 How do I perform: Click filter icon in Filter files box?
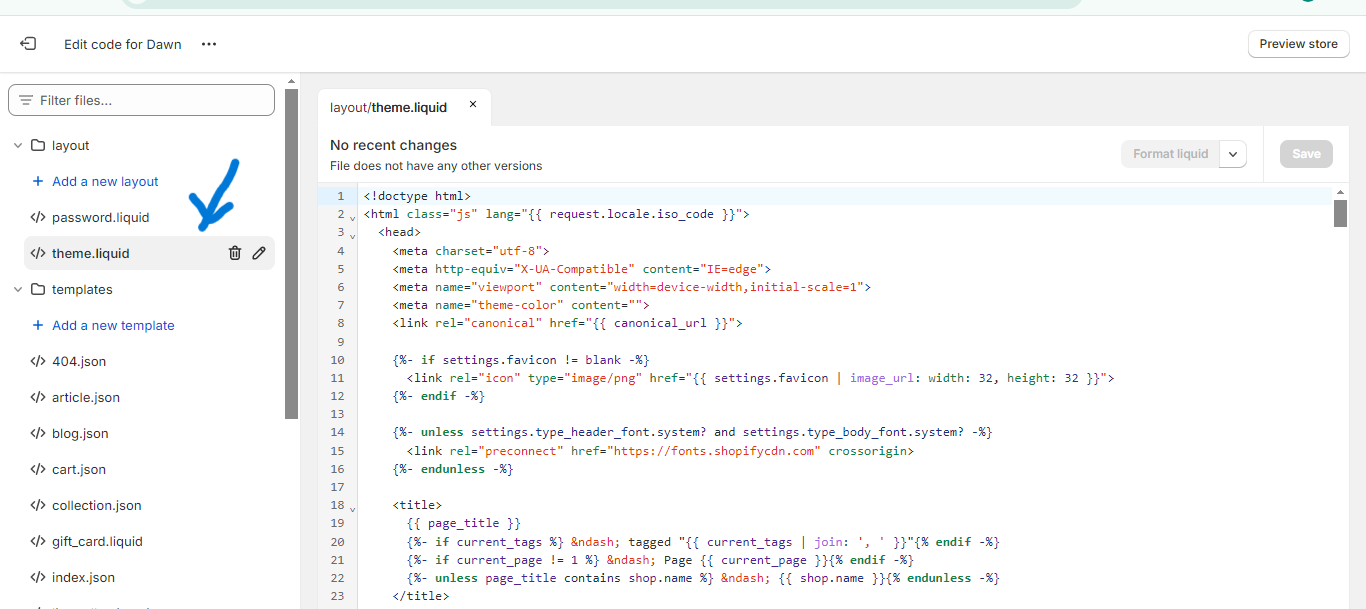[26, 100]
